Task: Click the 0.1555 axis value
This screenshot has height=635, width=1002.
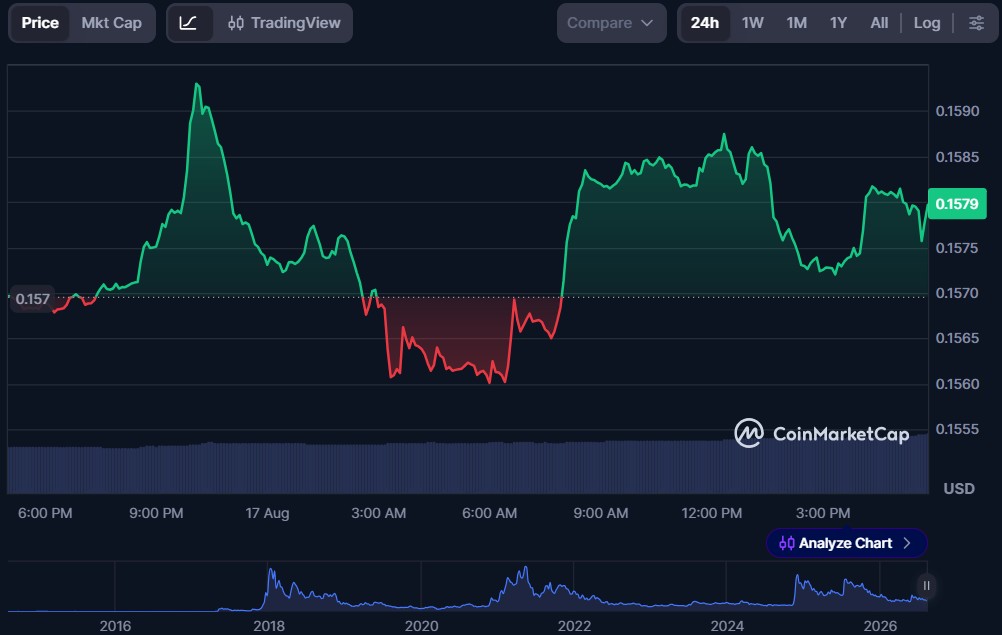Action: (x=957, y=429)
